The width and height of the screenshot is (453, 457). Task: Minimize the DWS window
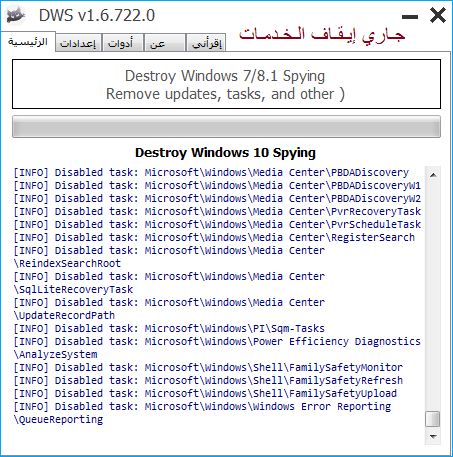(410, 17)
